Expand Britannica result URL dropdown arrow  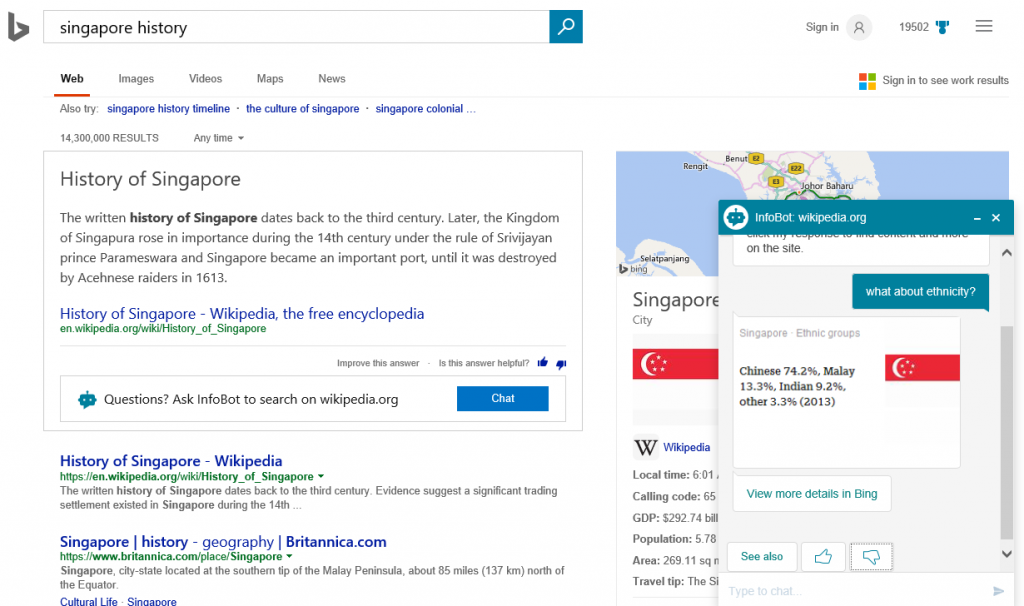[289, 556]
